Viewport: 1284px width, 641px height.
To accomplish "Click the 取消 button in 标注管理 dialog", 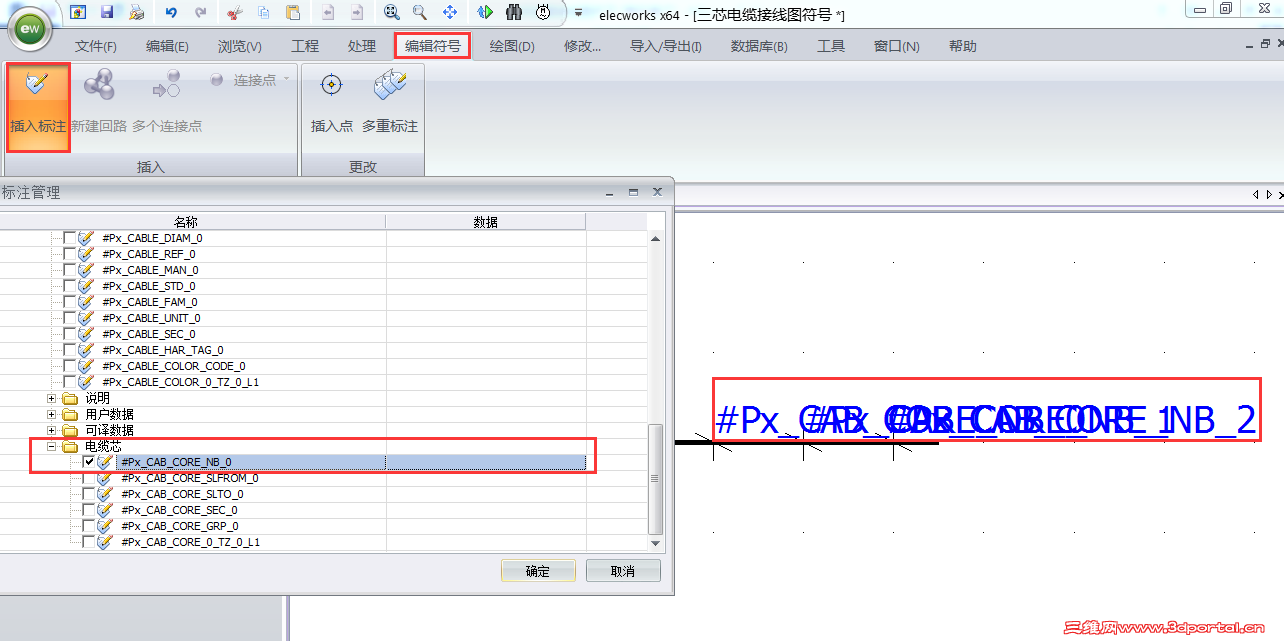I will click(x=623, y=571).
